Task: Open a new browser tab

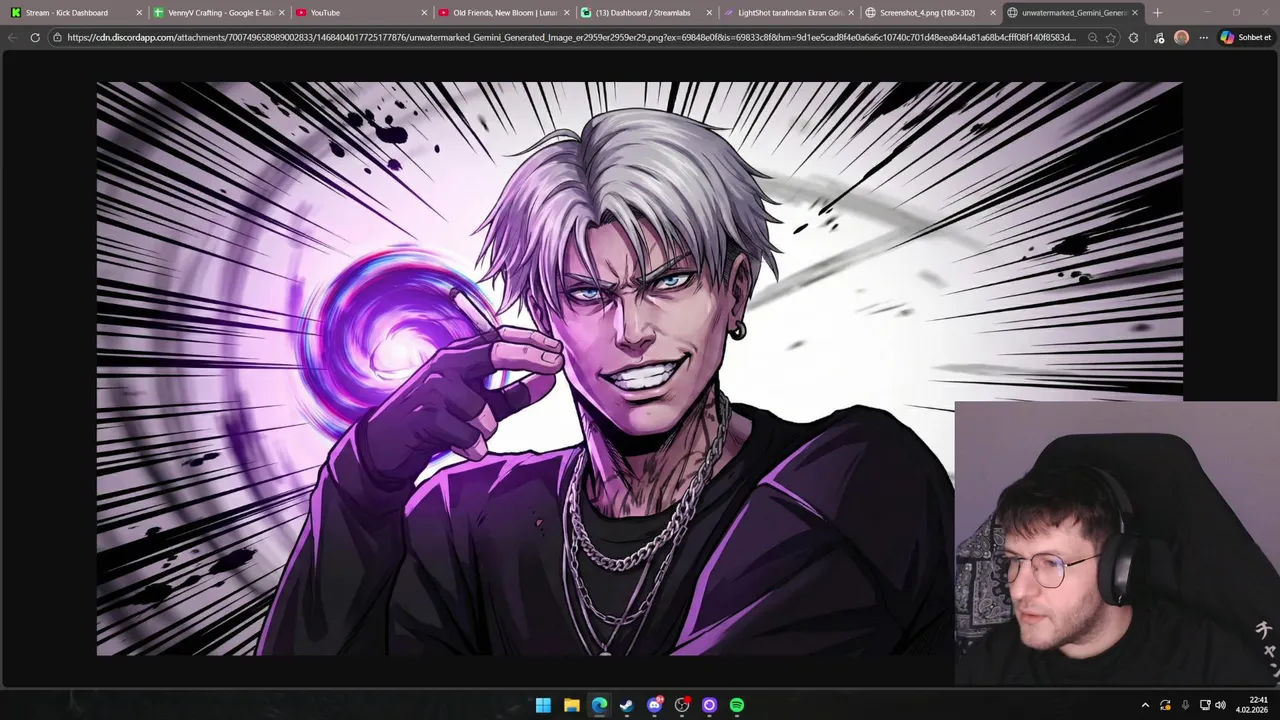Action: [1157, 13]
